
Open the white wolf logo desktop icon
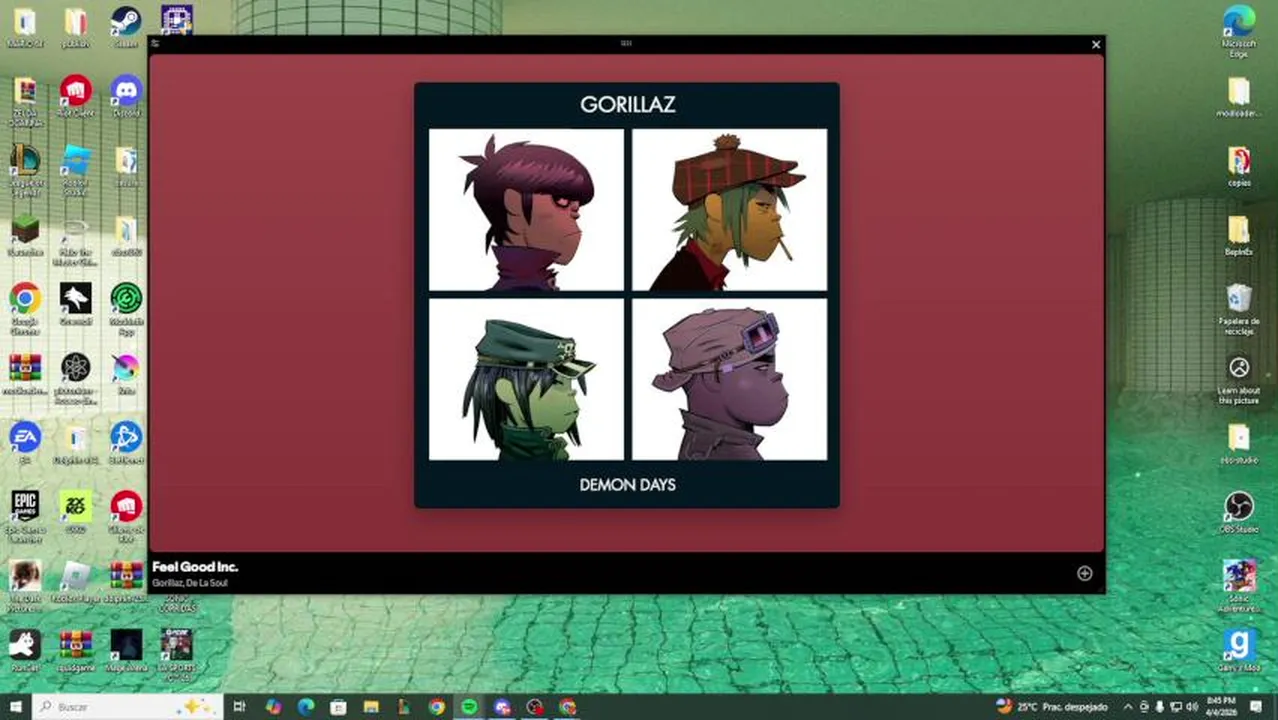point(75,304)
